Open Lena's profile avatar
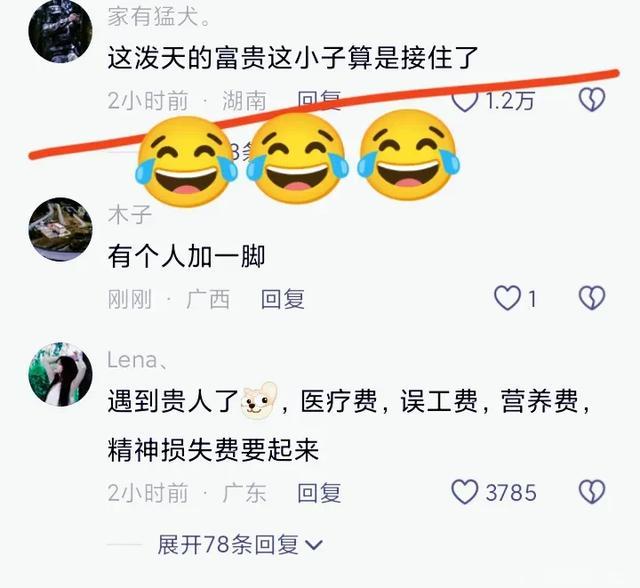The width and height of the screenshot is (640, 588). click(60, 374)
